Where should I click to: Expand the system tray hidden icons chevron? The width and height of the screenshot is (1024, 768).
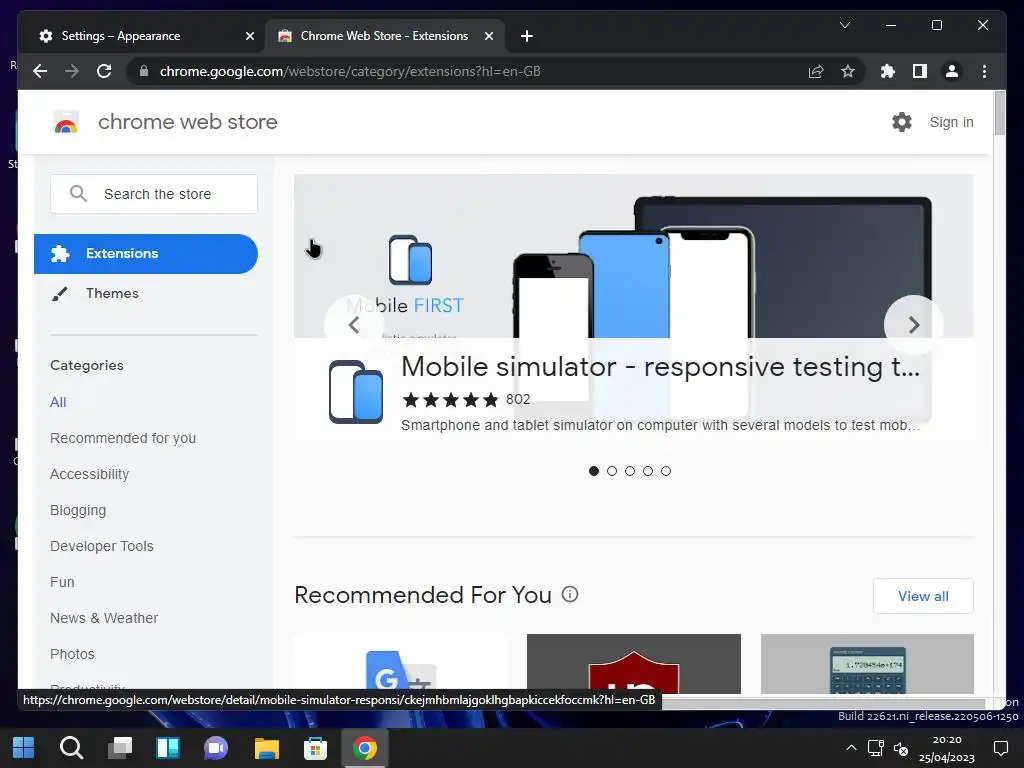click(x=851, y=748)
